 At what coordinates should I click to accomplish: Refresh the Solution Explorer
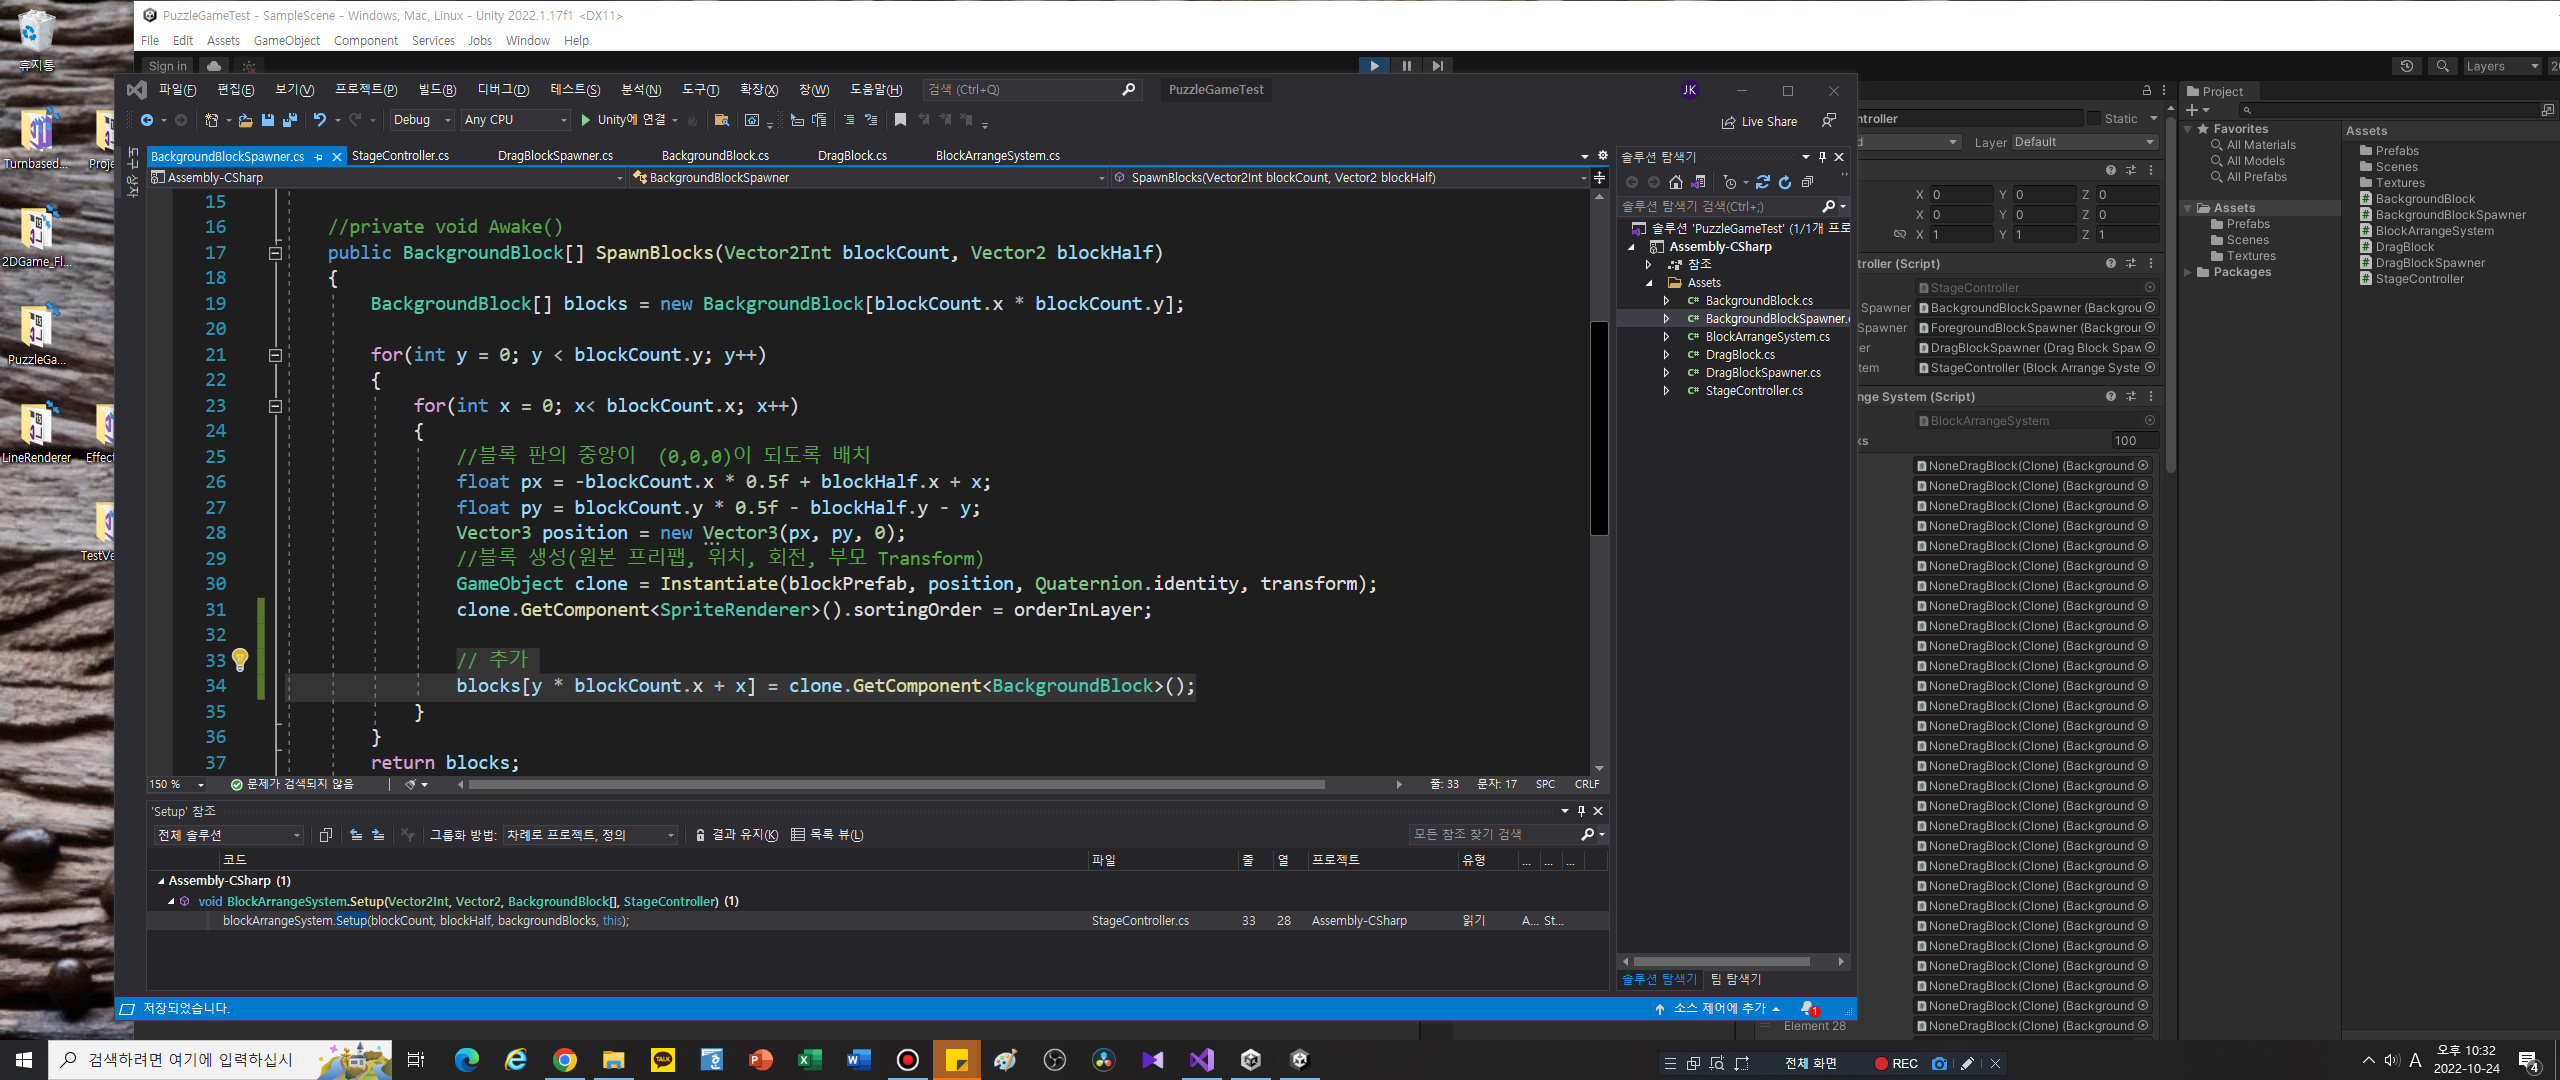(x=1785, y=182)
